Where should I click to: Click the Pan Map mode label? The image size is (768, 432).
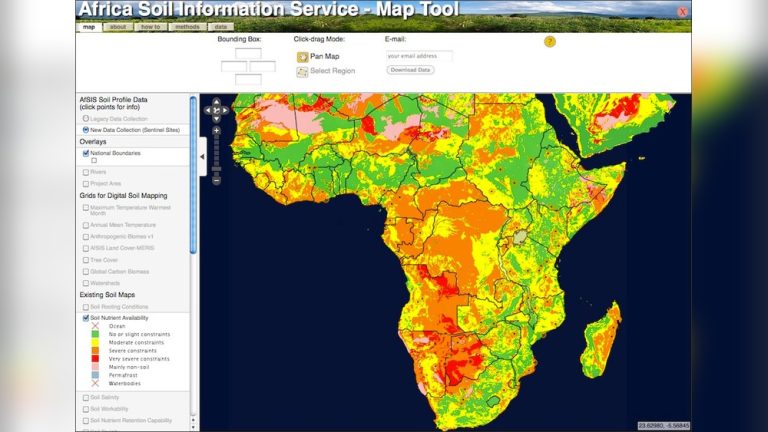click(x=325, y=56)
